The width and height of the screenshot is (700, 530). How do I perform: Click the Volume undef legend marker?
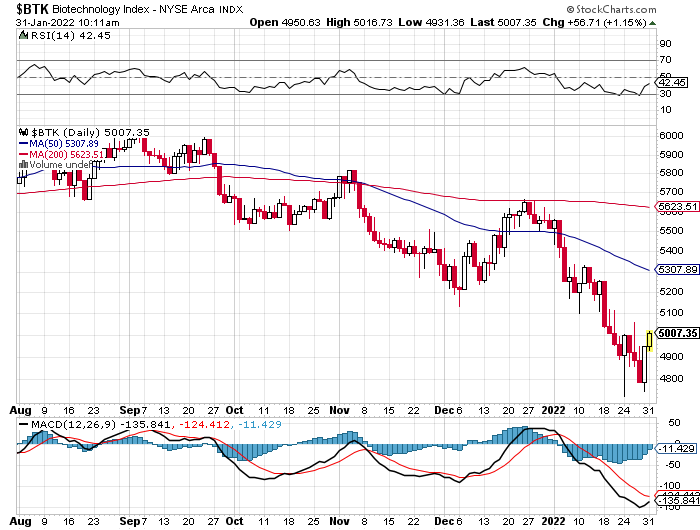(24, 165)
